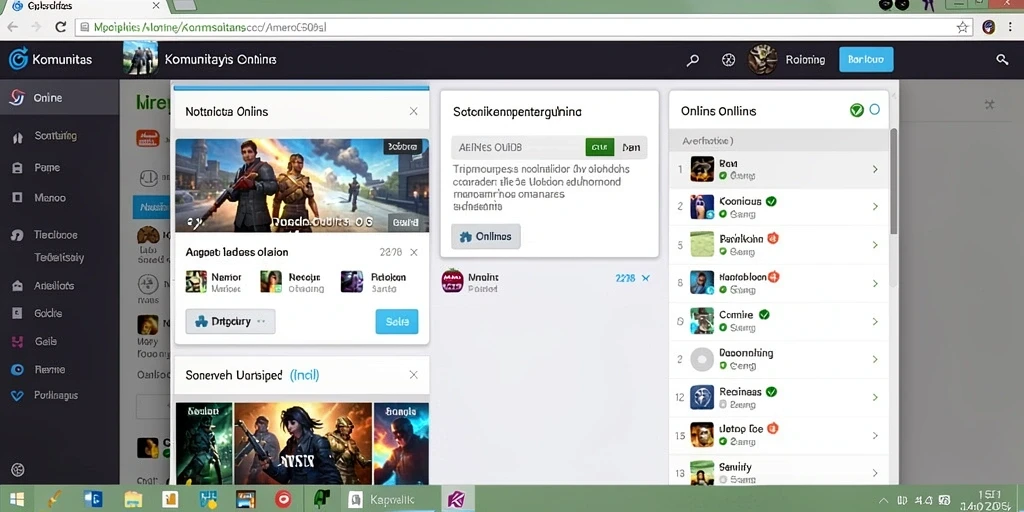This screenshot has height=512, width=1024.
Task: Toggle the green GUL switch
Action: pos(600,148)
